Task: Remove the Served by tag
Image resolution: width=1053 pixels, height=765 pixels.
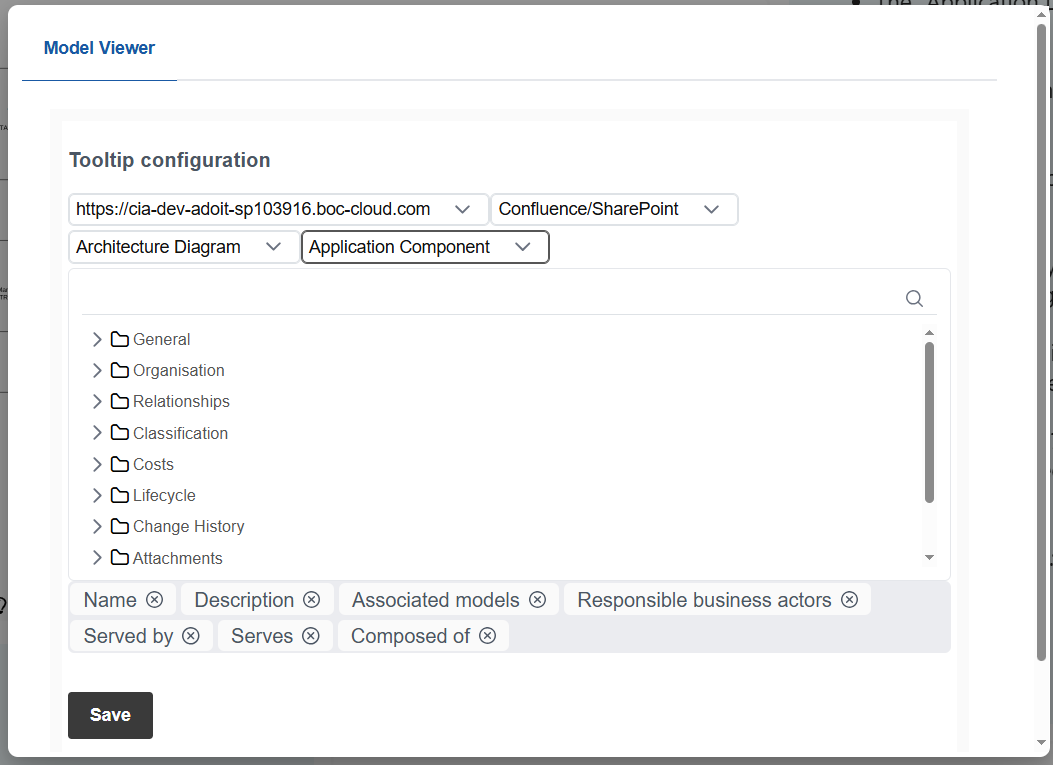Action: pos(191,636)
